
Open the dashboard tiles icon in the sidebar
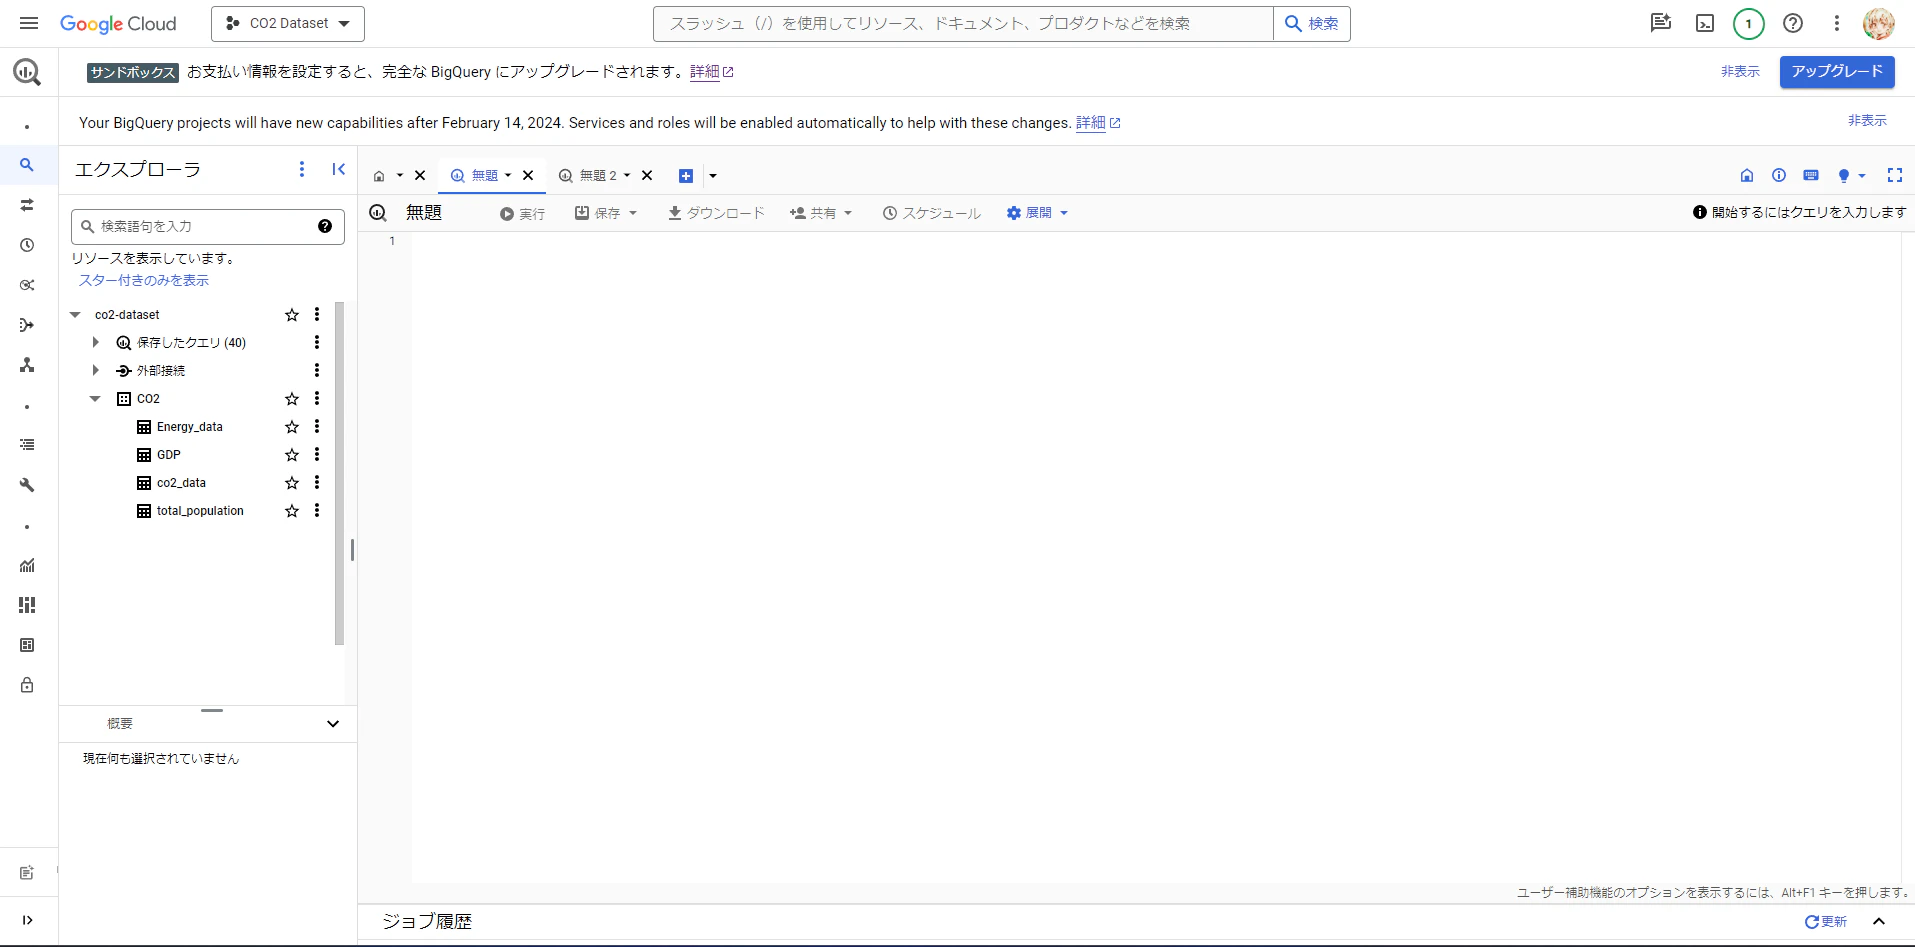[x=27, y=605]
